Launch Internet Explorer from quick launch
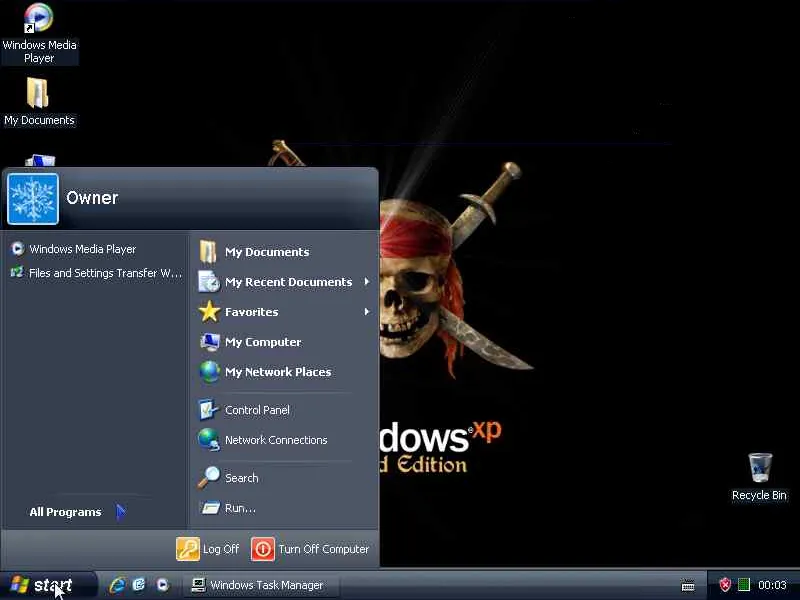 [x=117, y=585]
